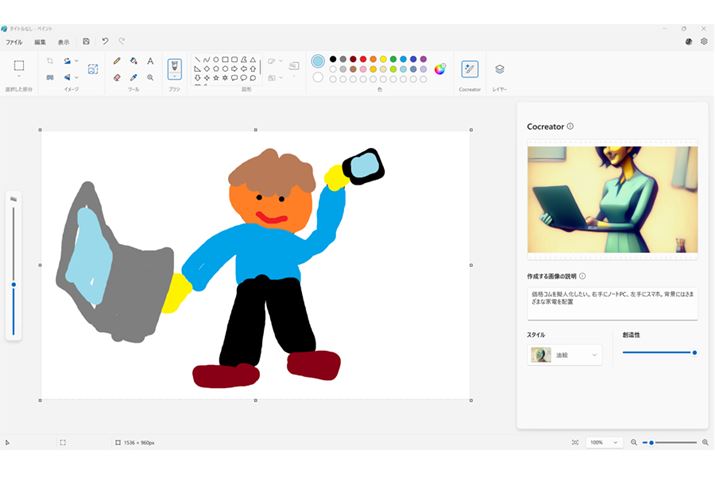
Task: Choose the Text tool
Action: click(x=150, y=61)
